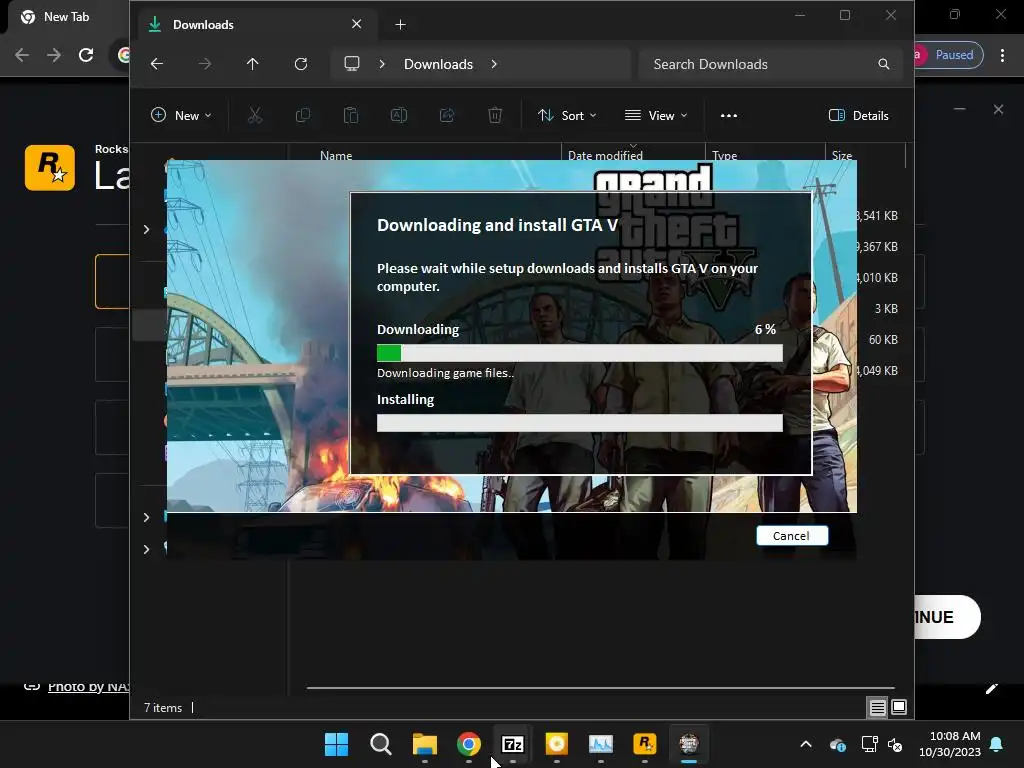The image size is (1024, 768).
Task: Open the Photo by link in Chrome page
Action: (88, 686)
